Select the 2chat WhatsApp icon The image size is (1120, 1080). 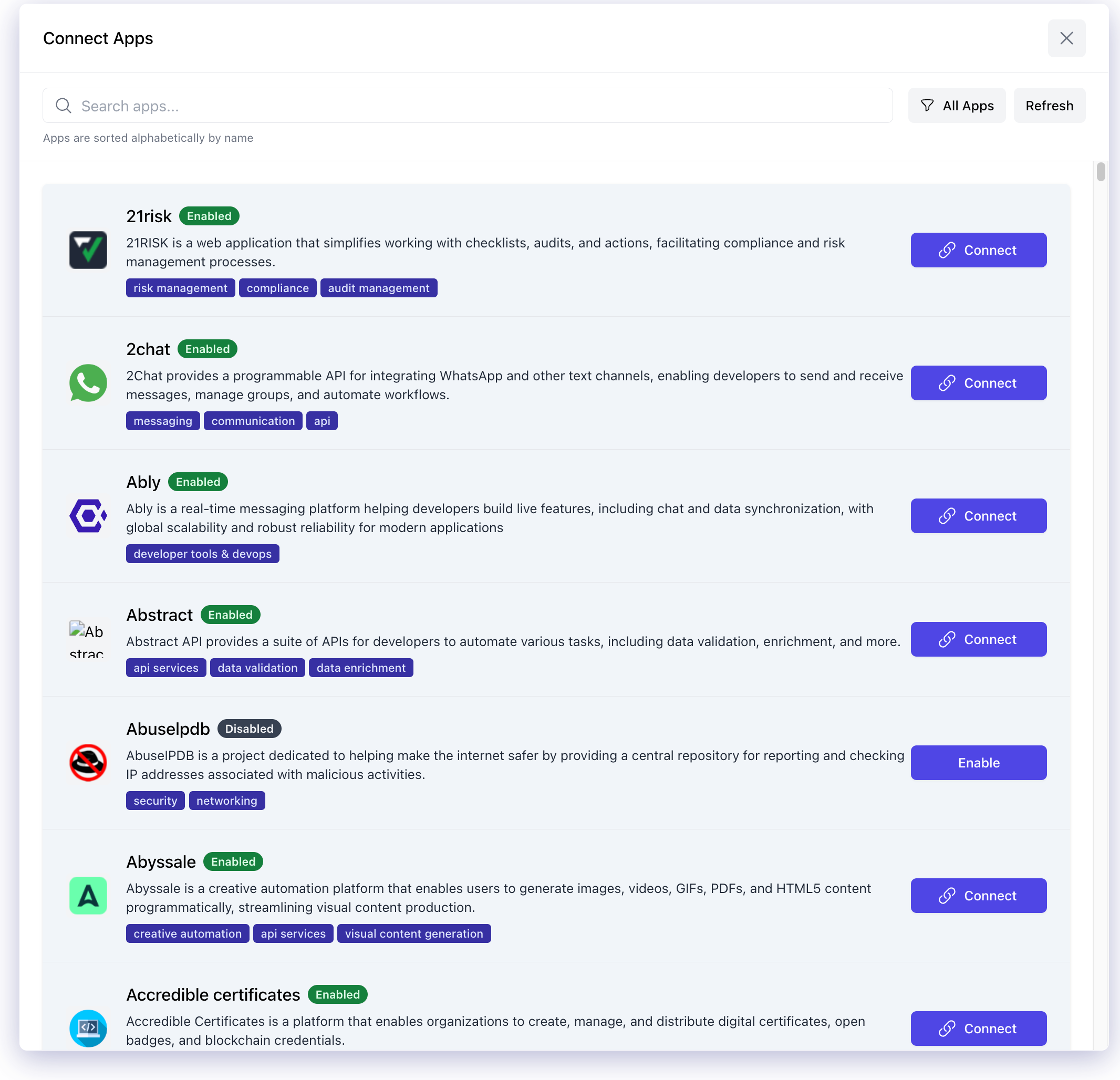88,383
